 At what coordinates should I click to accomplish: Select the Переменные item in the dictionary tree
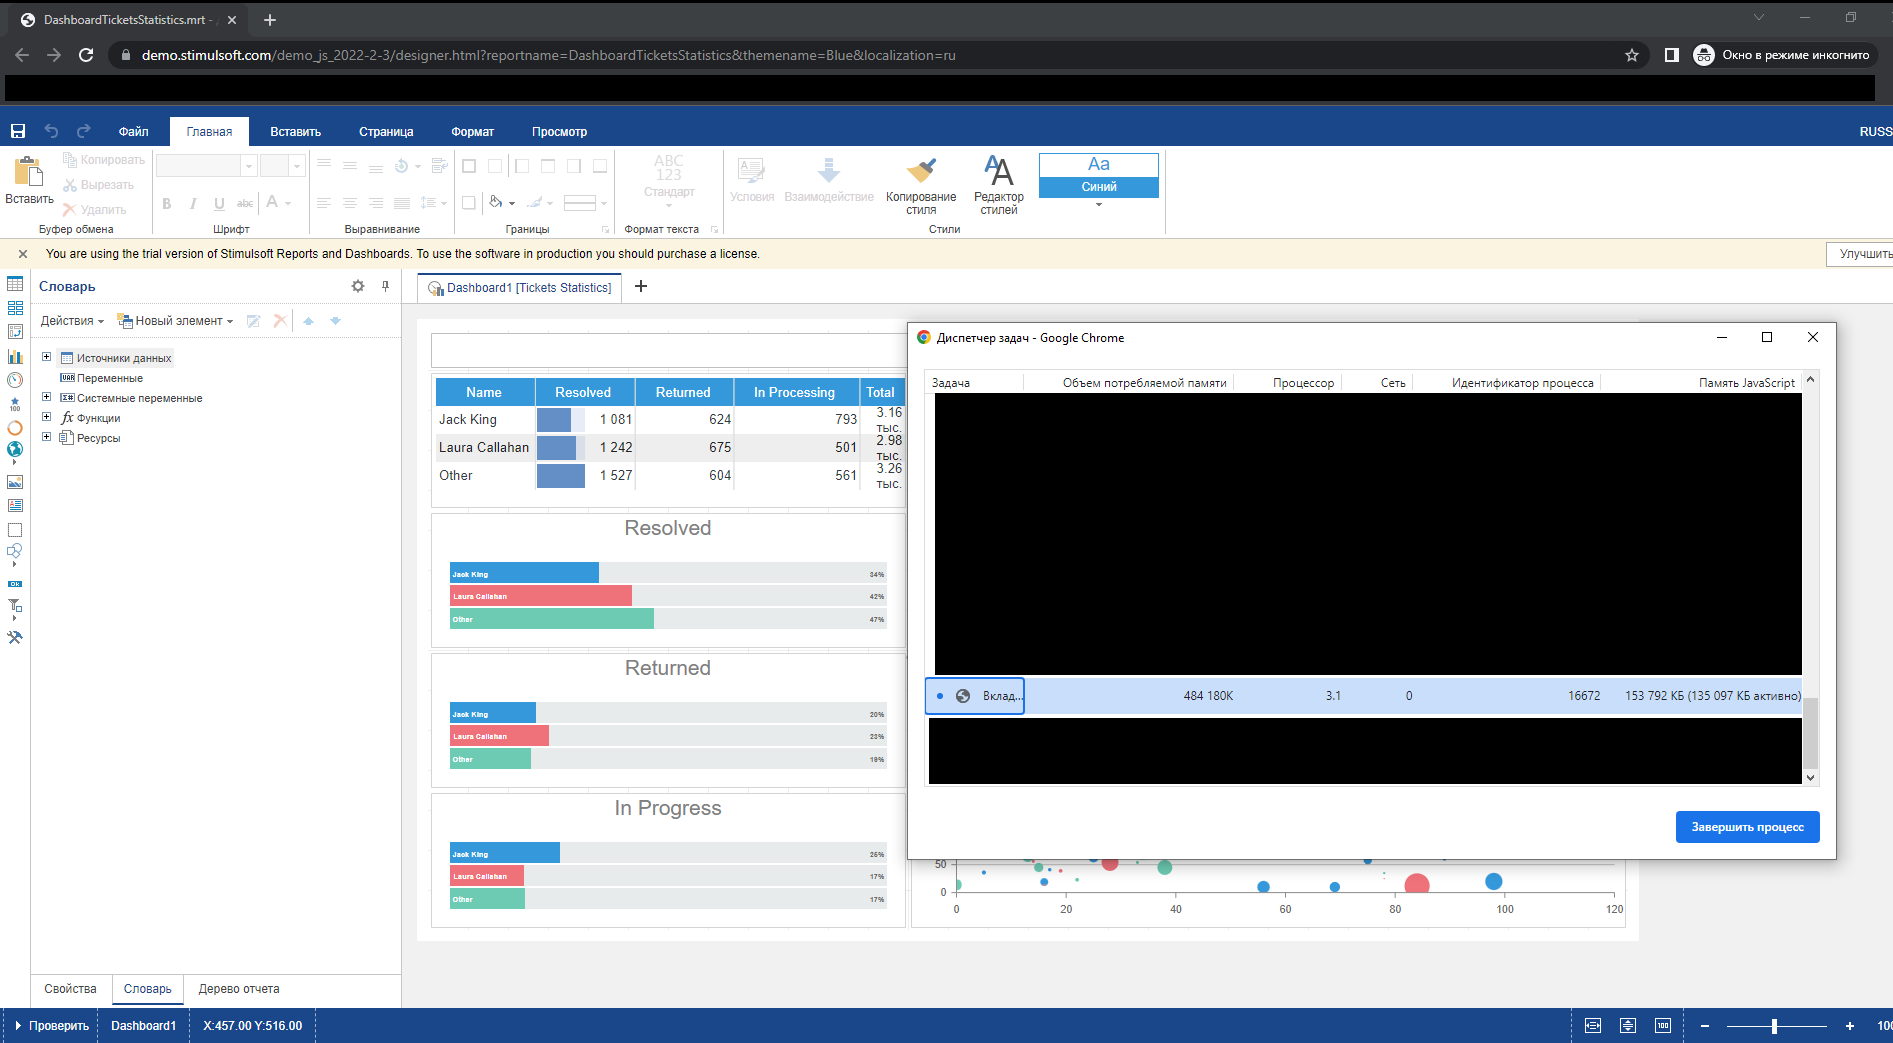point(102,378)
